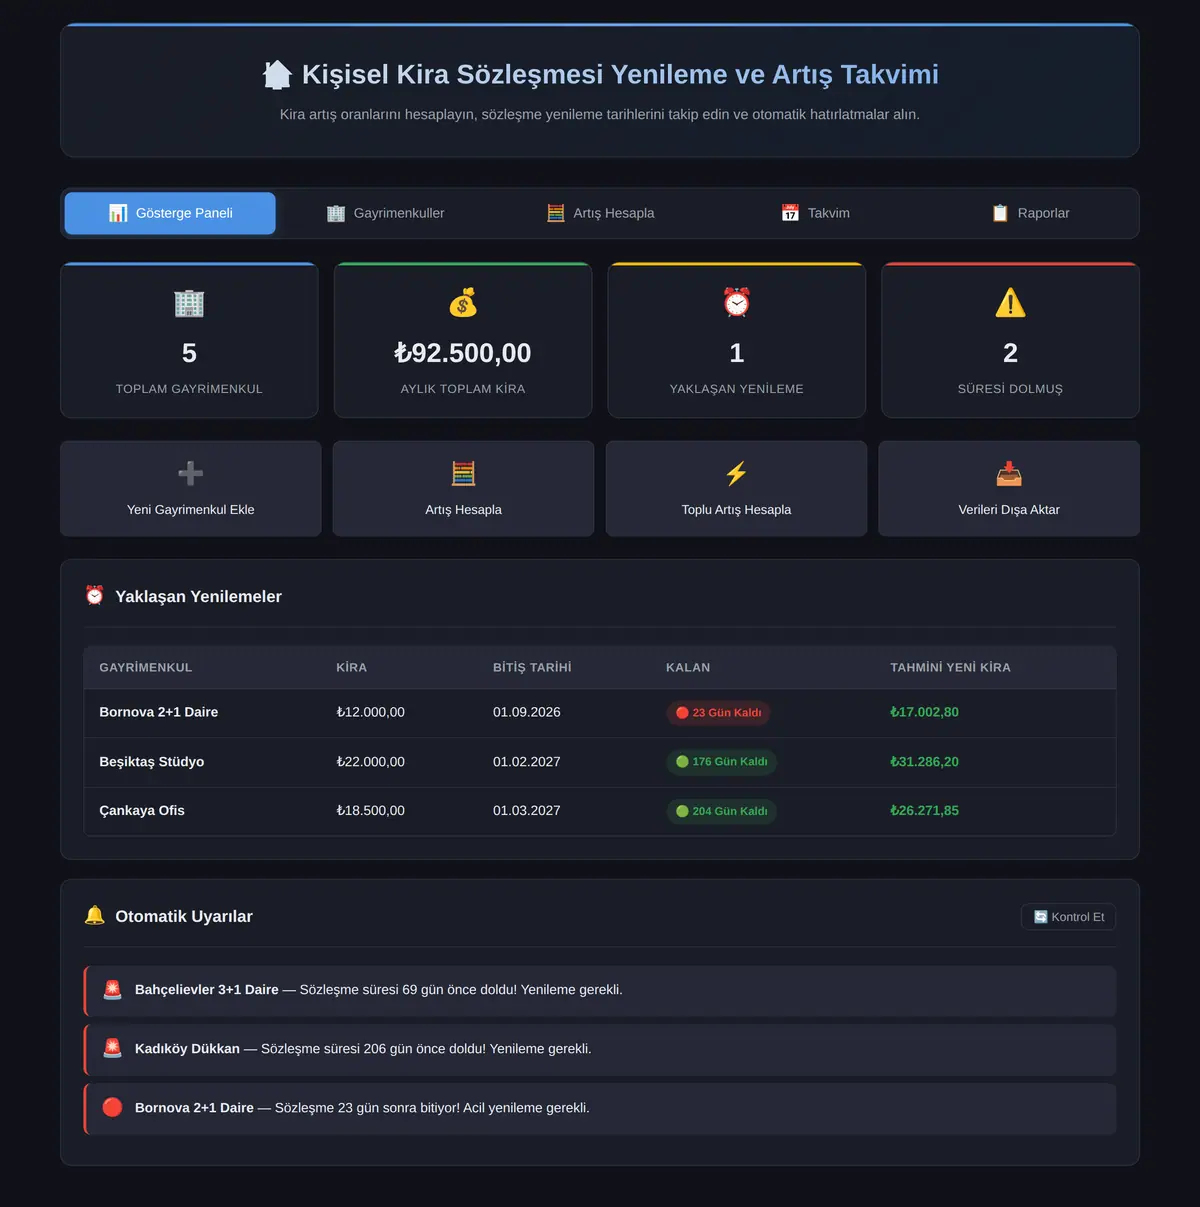Click the Toplu Artış Hesapla quick action

coord(737,489)
